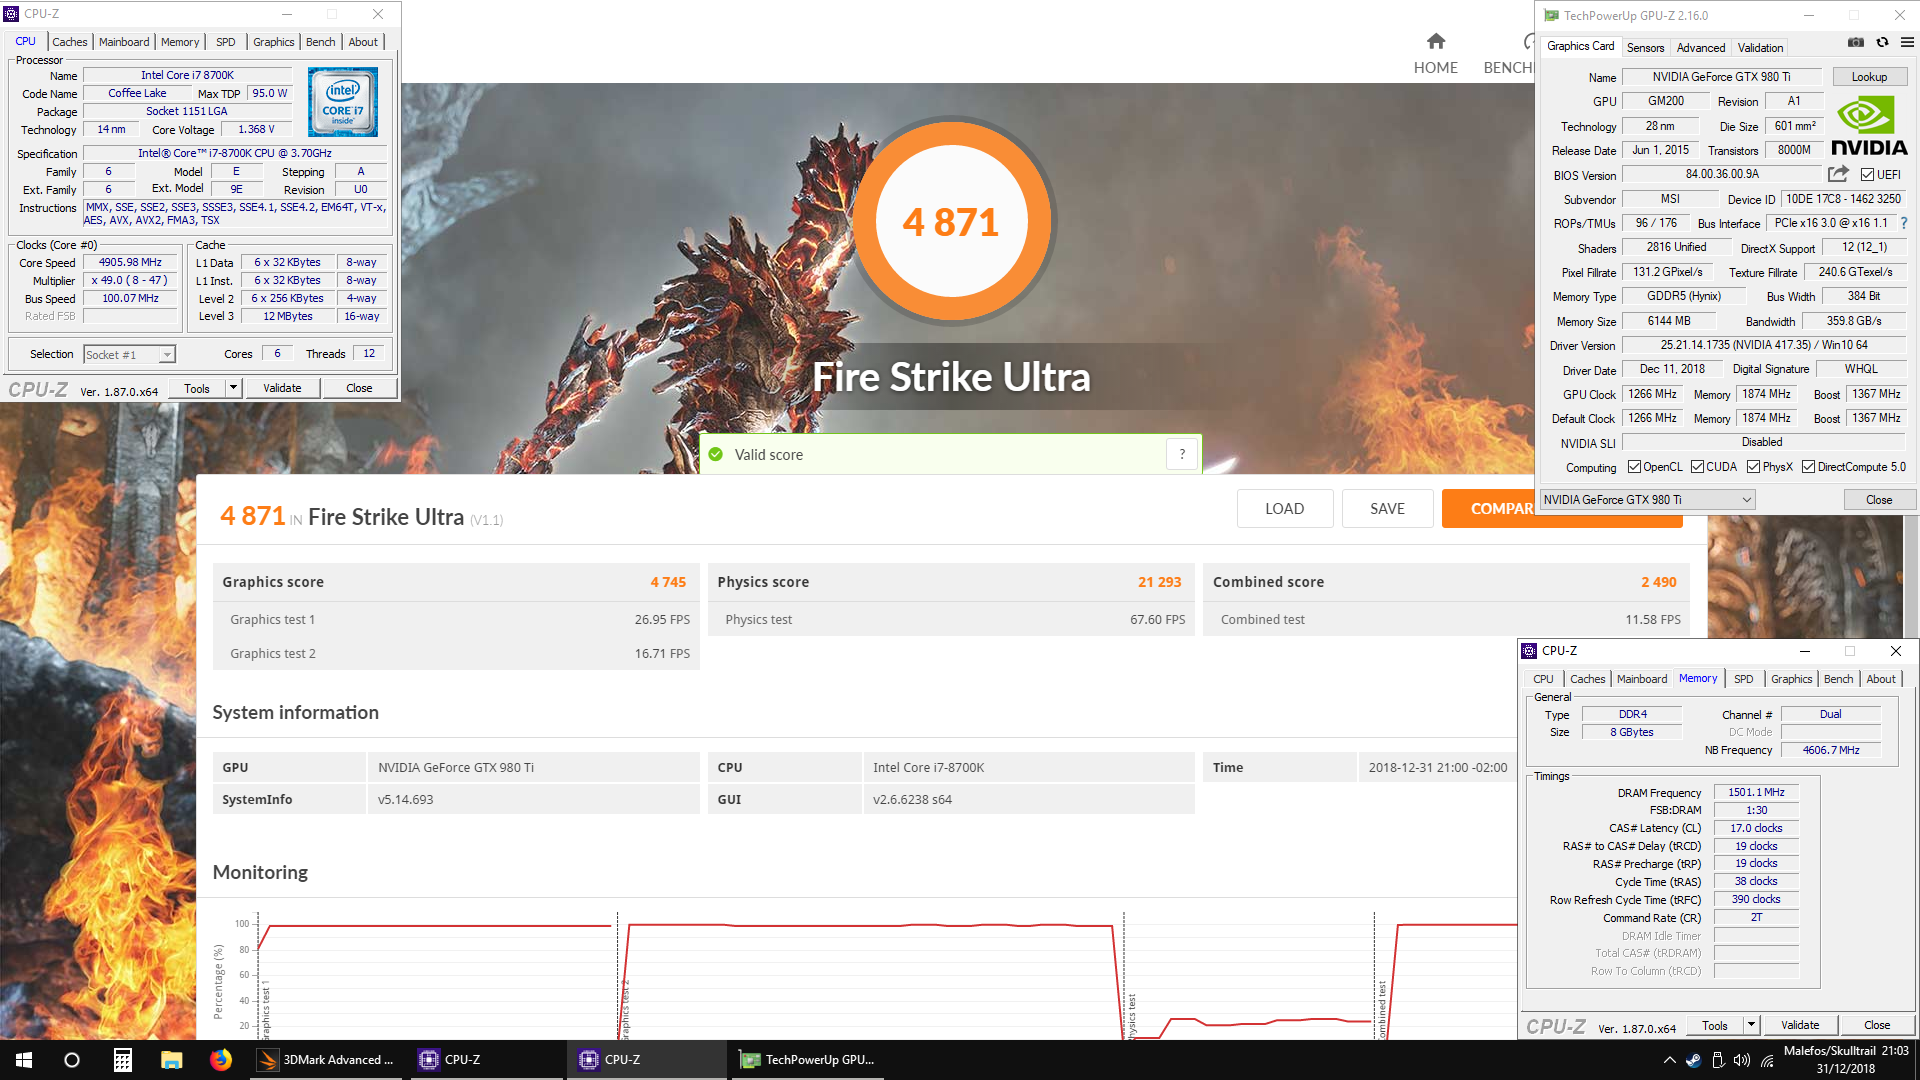1920x1080 pixels.
Task: Click the DRAM Frequency 1501.1 MHz field
Action: [1756, 792]
